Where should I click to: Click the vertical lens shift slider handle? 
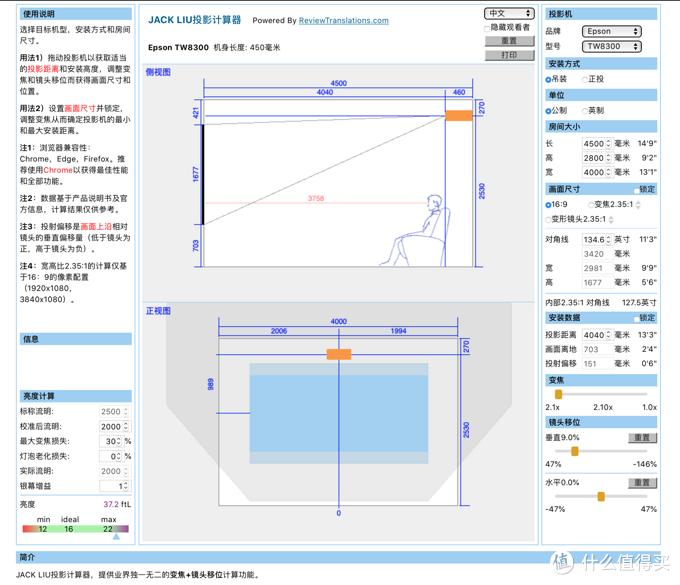click(575, 451)
